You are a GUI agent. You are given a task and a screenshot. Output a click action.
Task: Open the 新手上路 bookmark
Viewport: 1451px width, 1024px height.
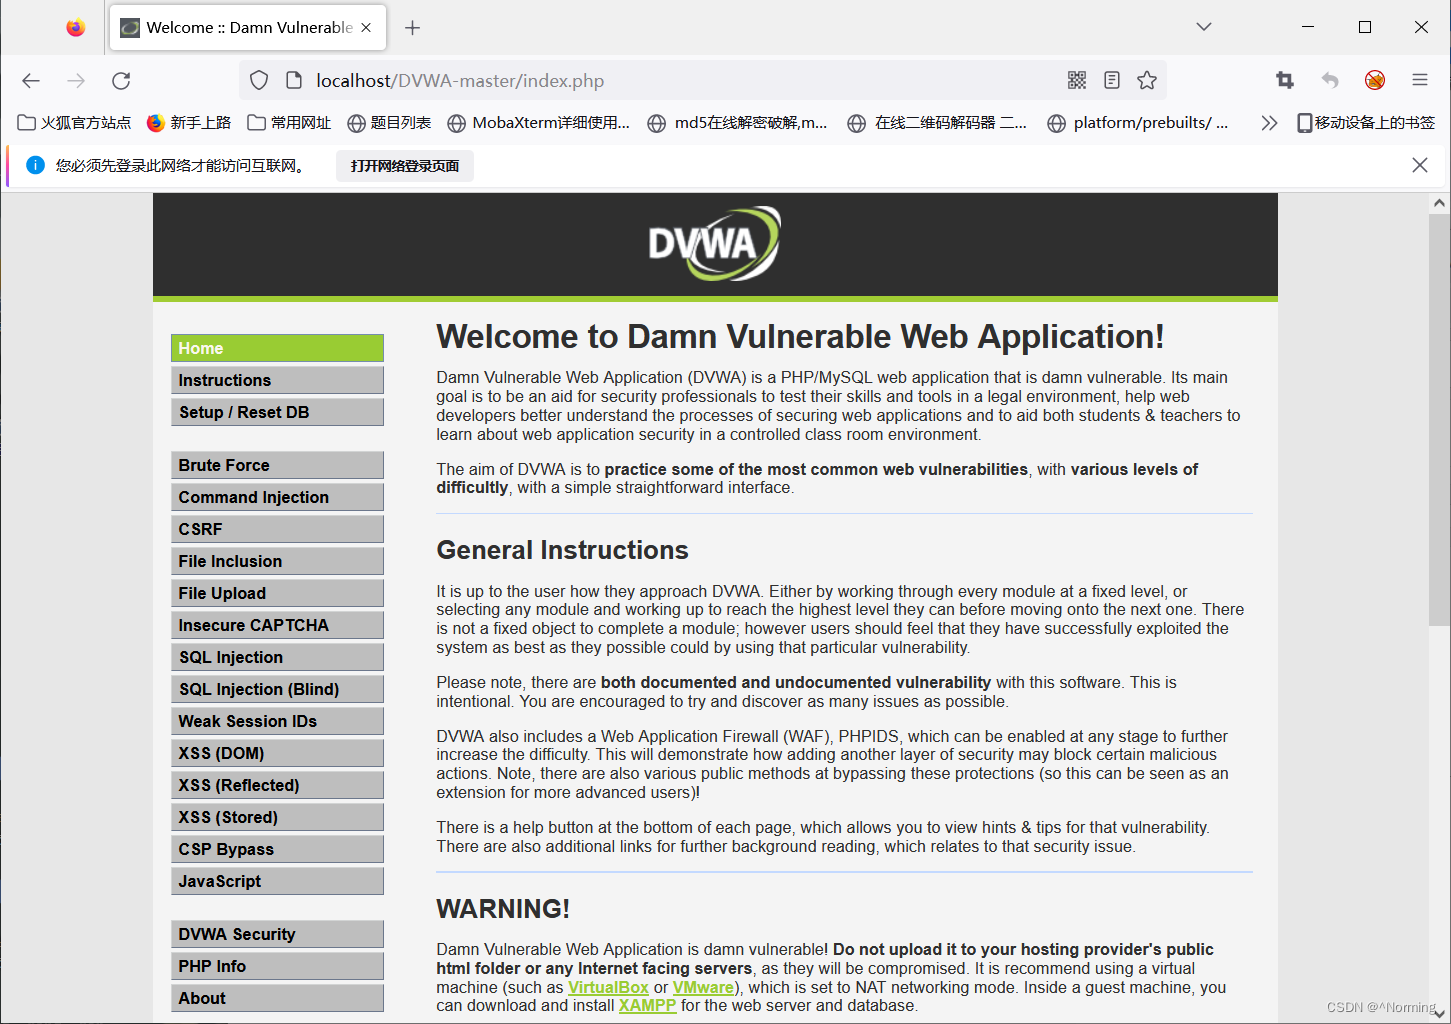pyautogui.click(x=189, y=123)
